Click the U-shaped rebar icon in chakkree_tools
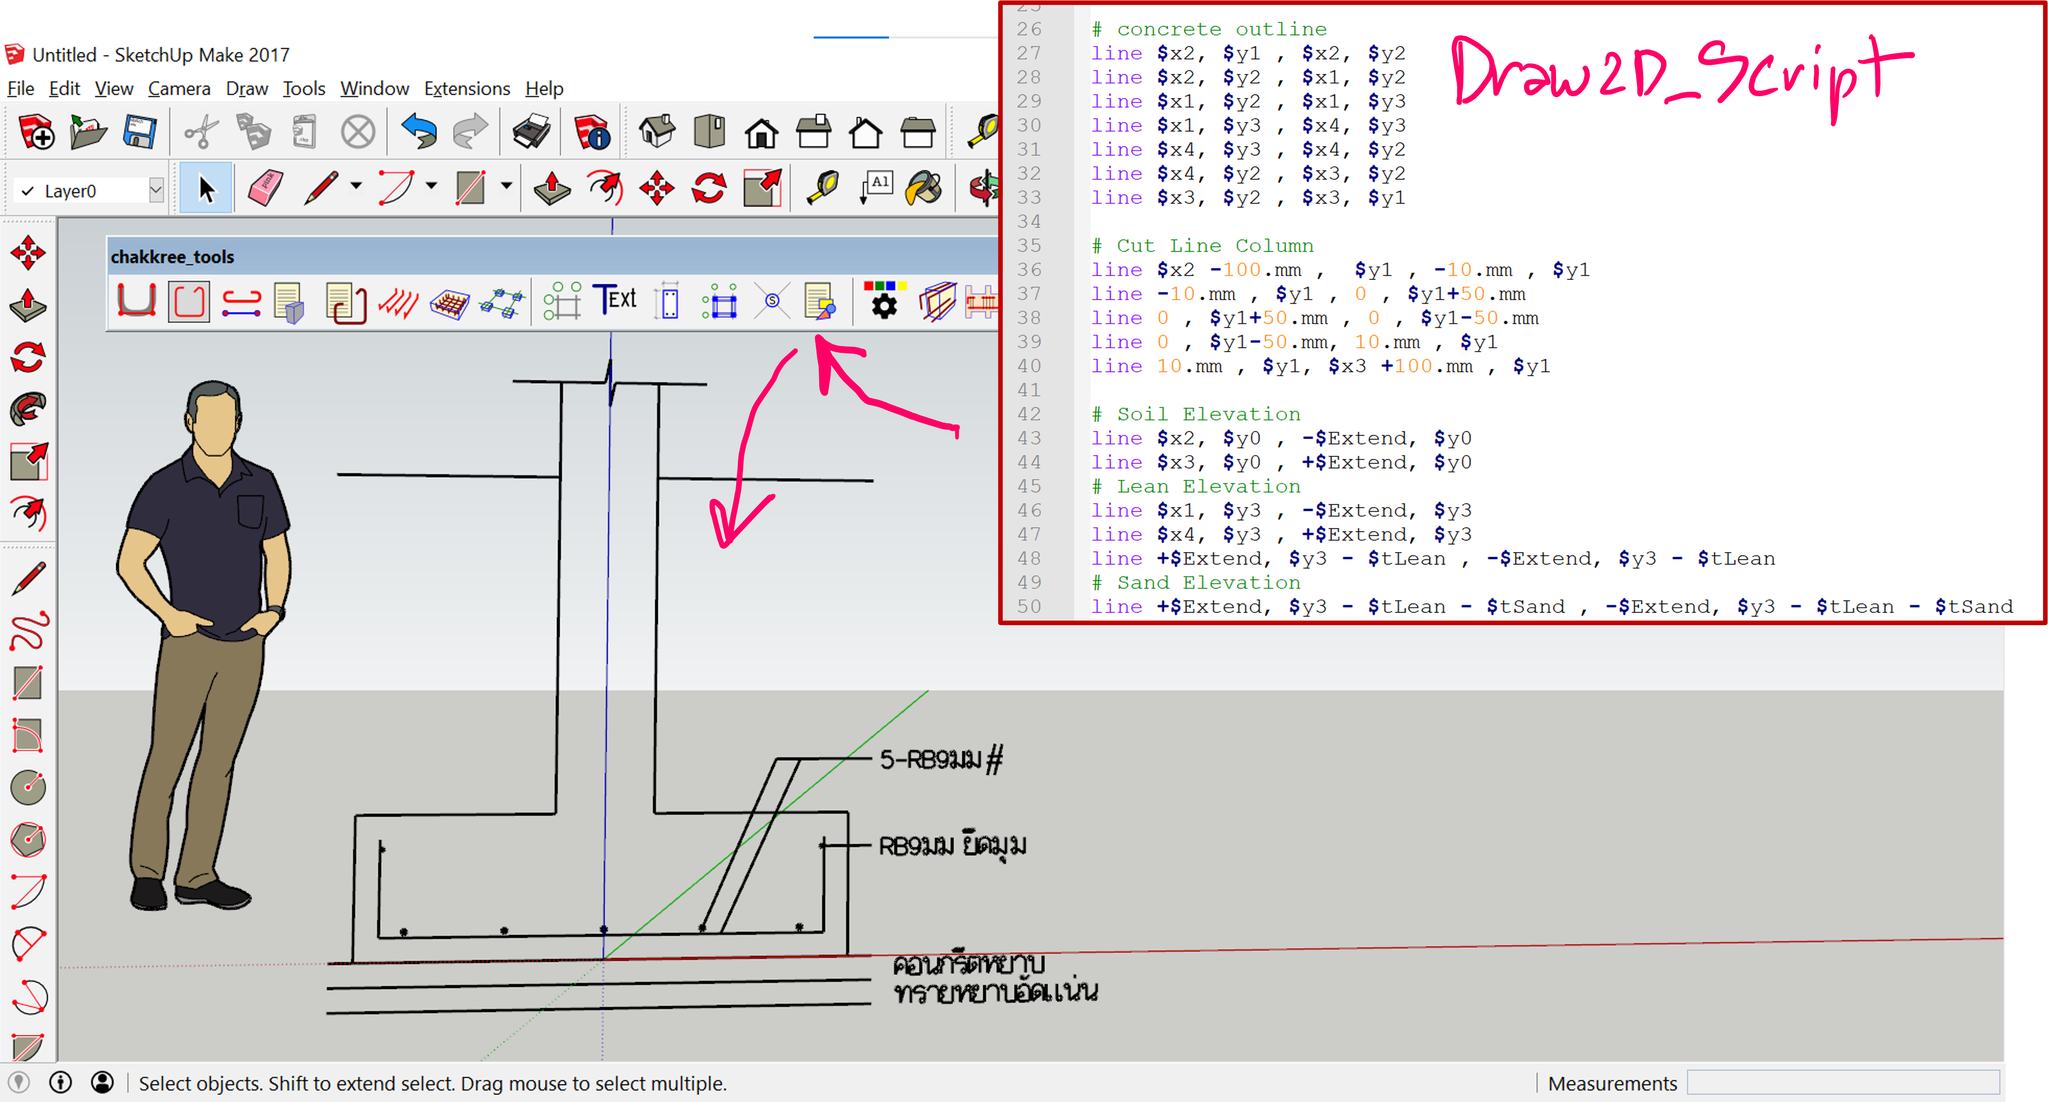The image size is (2048, 1102). [x=136, y=301]
